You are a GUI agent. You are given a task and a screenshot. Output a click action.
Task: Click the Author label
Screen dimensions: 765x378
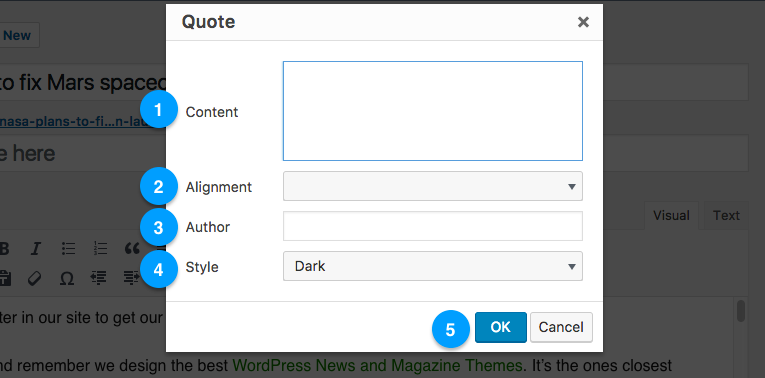click(x=208, y=227)
